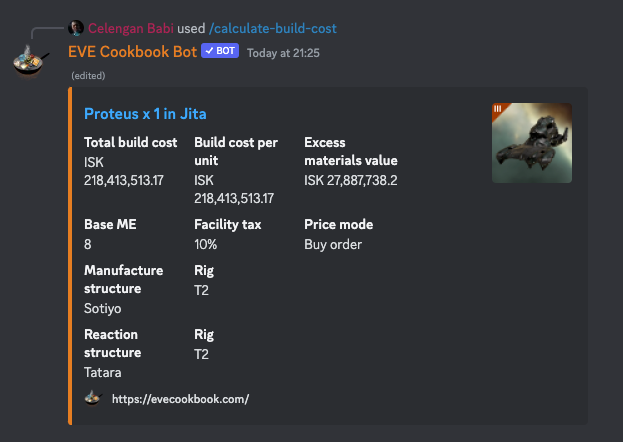623x442 pixels.
Task: Click the EVE Cookbook Bot username
Action: pos(131,51)
